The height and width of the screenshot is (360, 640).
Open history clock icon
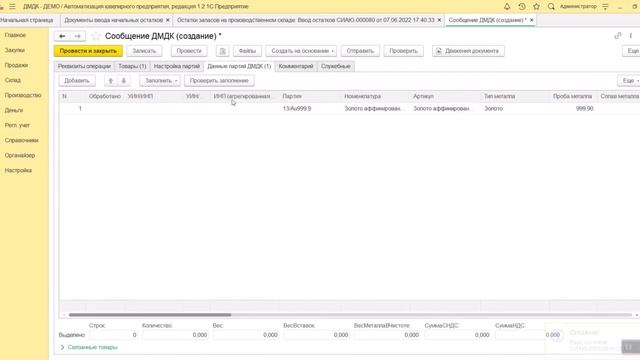(x=522, y=7)
